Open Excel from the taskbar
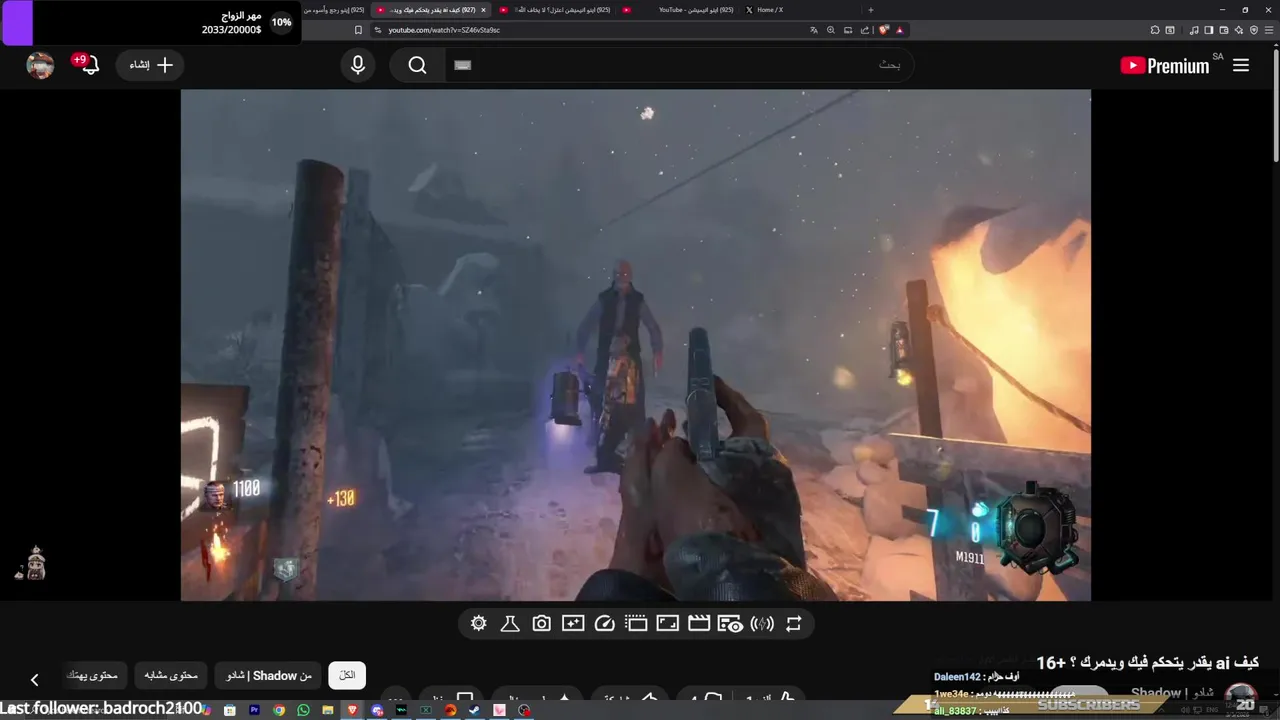 coord(426,710)
